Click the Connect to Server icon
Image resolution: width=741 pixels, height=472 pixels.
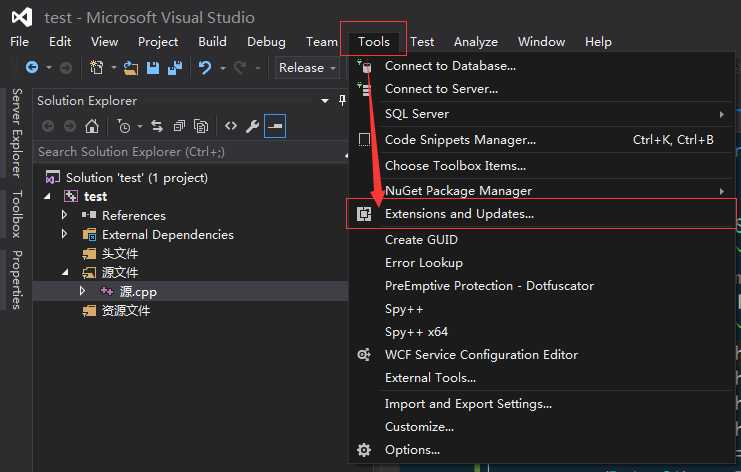click(364, 89)
